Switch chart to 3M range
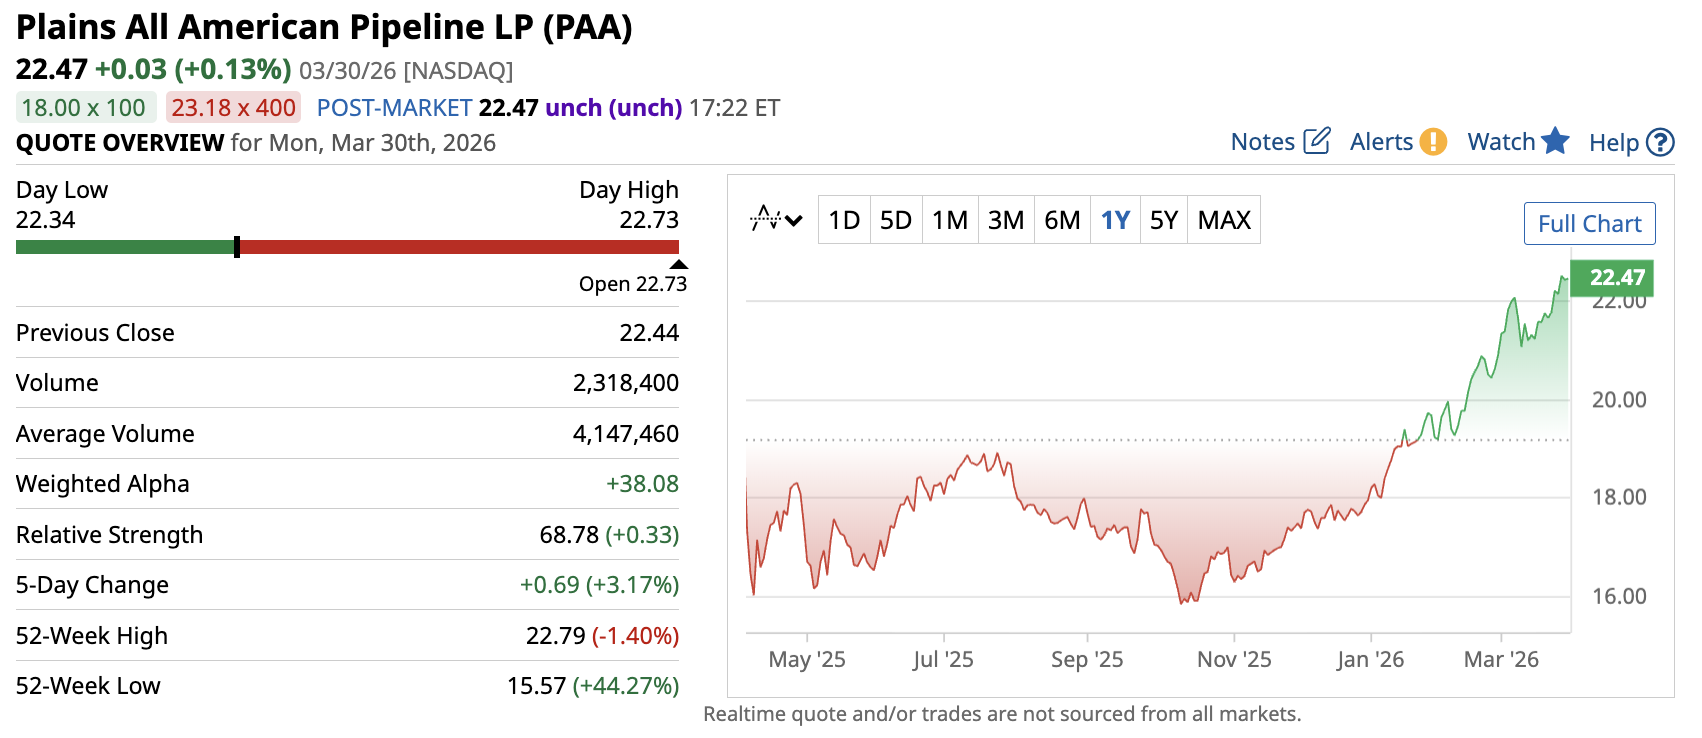 pyautogui.click(x=1006, y=220)
